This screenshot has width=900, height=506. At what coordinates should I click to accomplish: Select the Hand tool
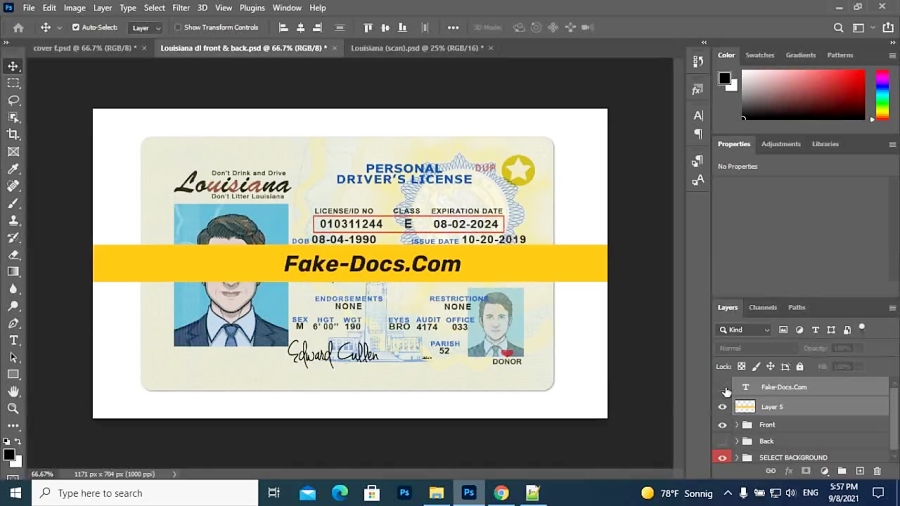pos(13,391)
